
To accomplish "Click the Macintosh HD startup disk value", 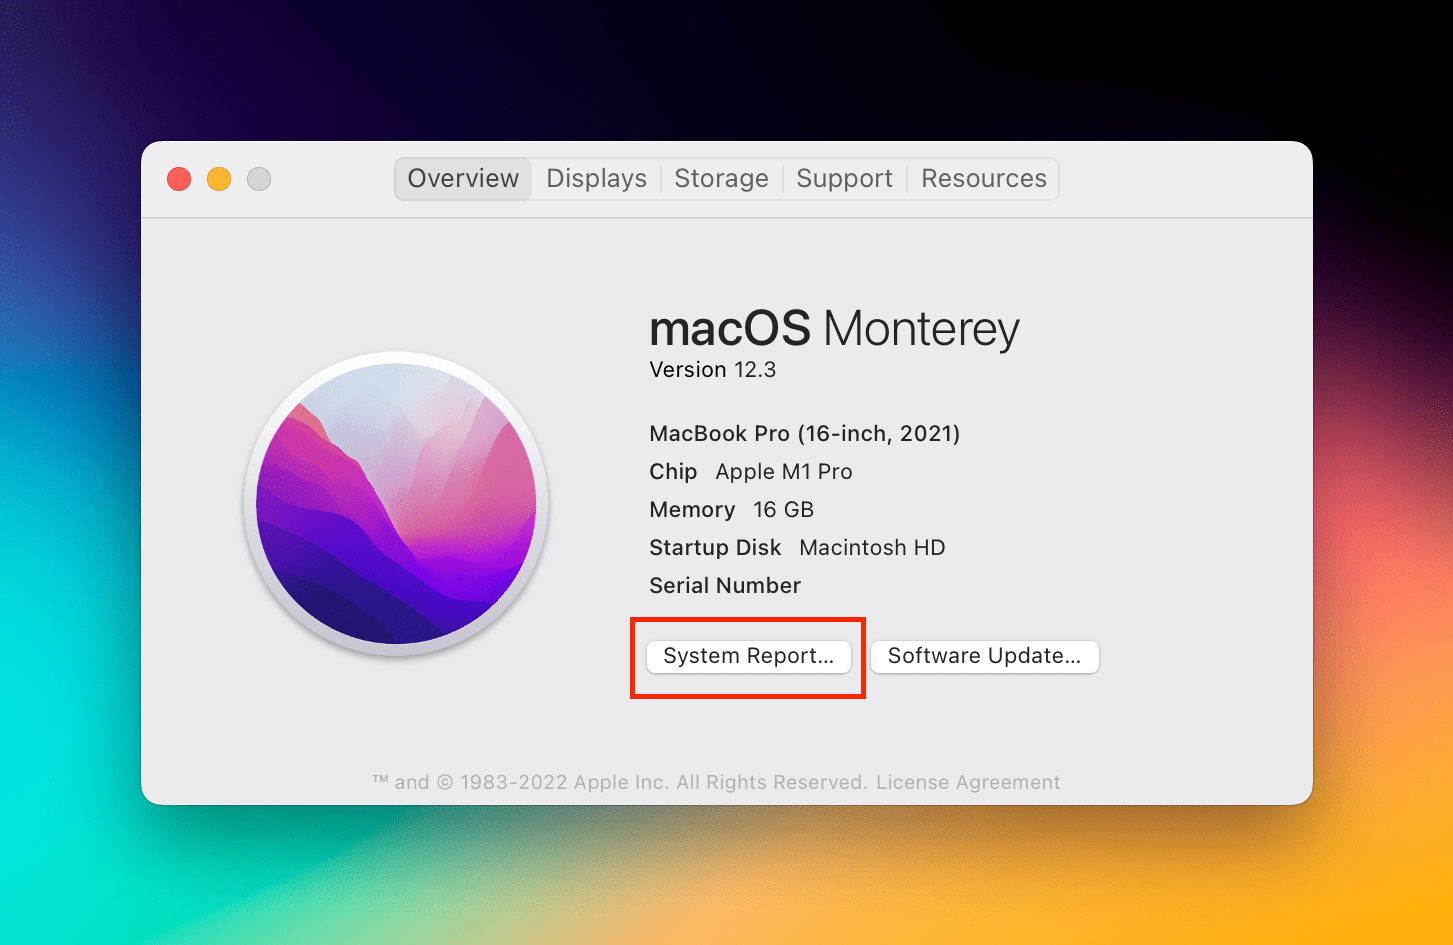I will coord(873,548).
